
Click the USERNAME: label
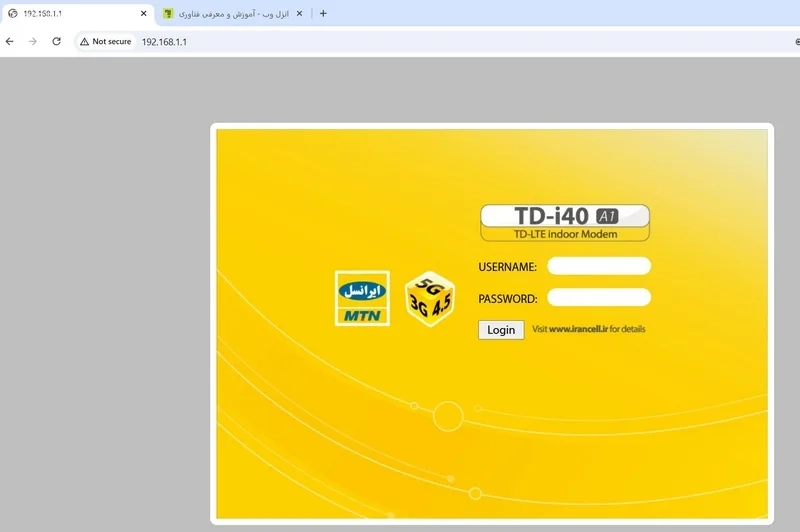pyautogui.click(x=508, y=267)
